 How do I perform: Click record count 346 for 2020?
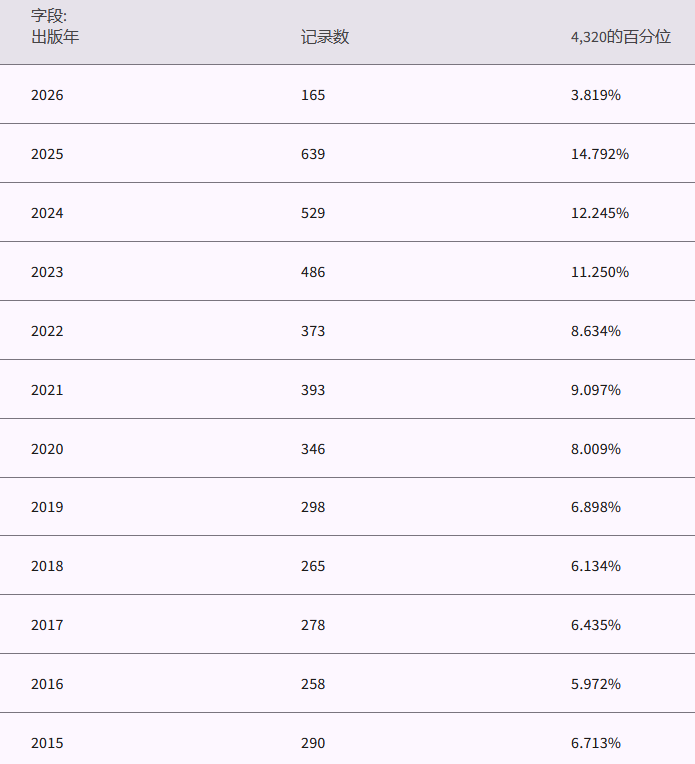click(x=313, y=449)
